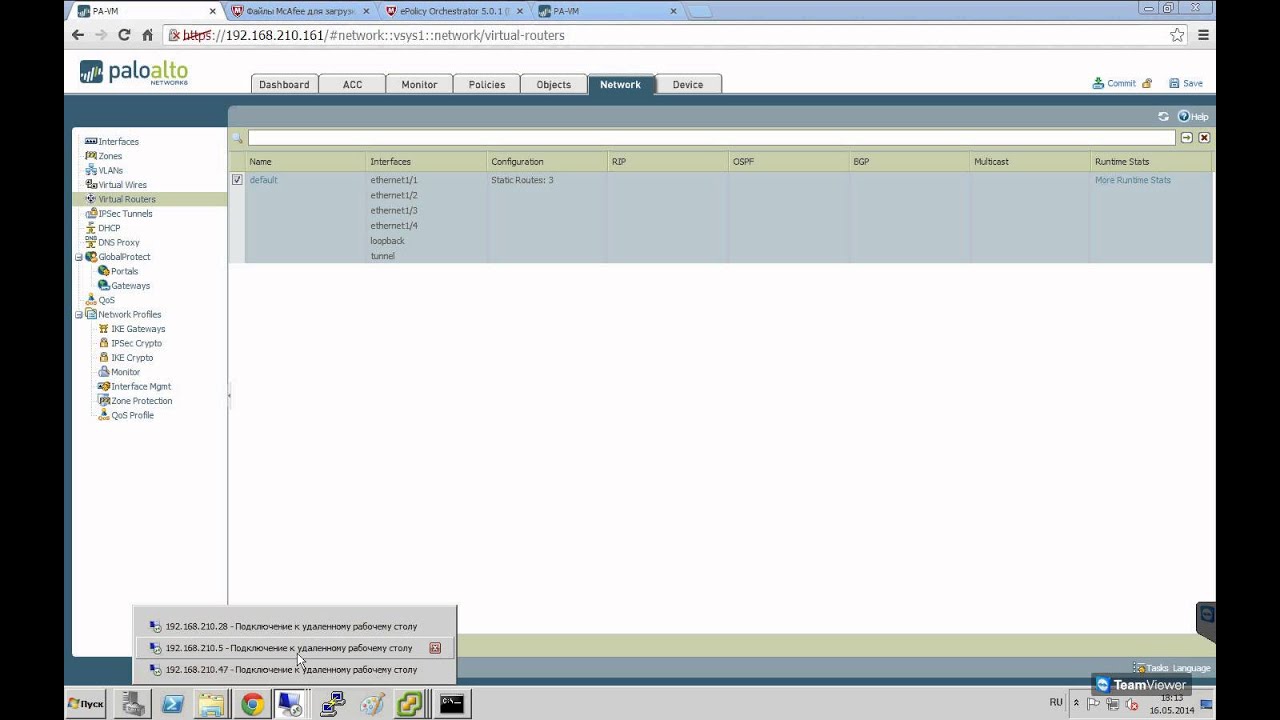Open Windows Explorer folder taskbar icon
Image resolution: width=1280 pixels, height=720 pixels.
[x=211, y=705]
